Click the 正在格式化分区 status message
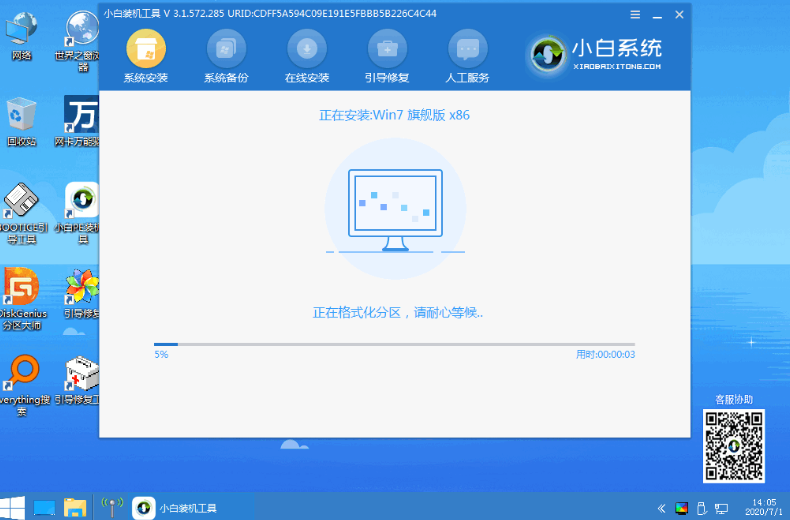The width and height of the screenshot is (790, 520). [398, 313]
